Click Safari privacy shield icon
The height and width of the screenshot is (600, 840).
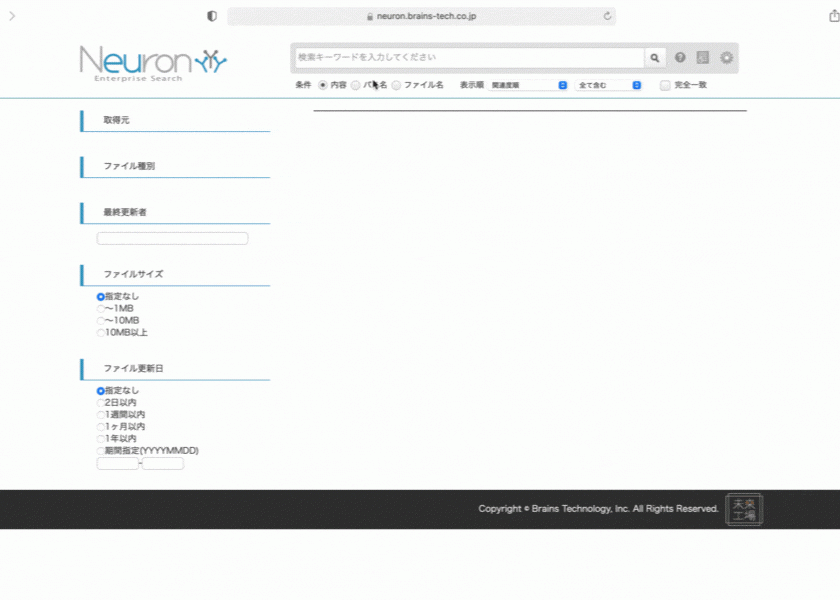tap(212, 16)
